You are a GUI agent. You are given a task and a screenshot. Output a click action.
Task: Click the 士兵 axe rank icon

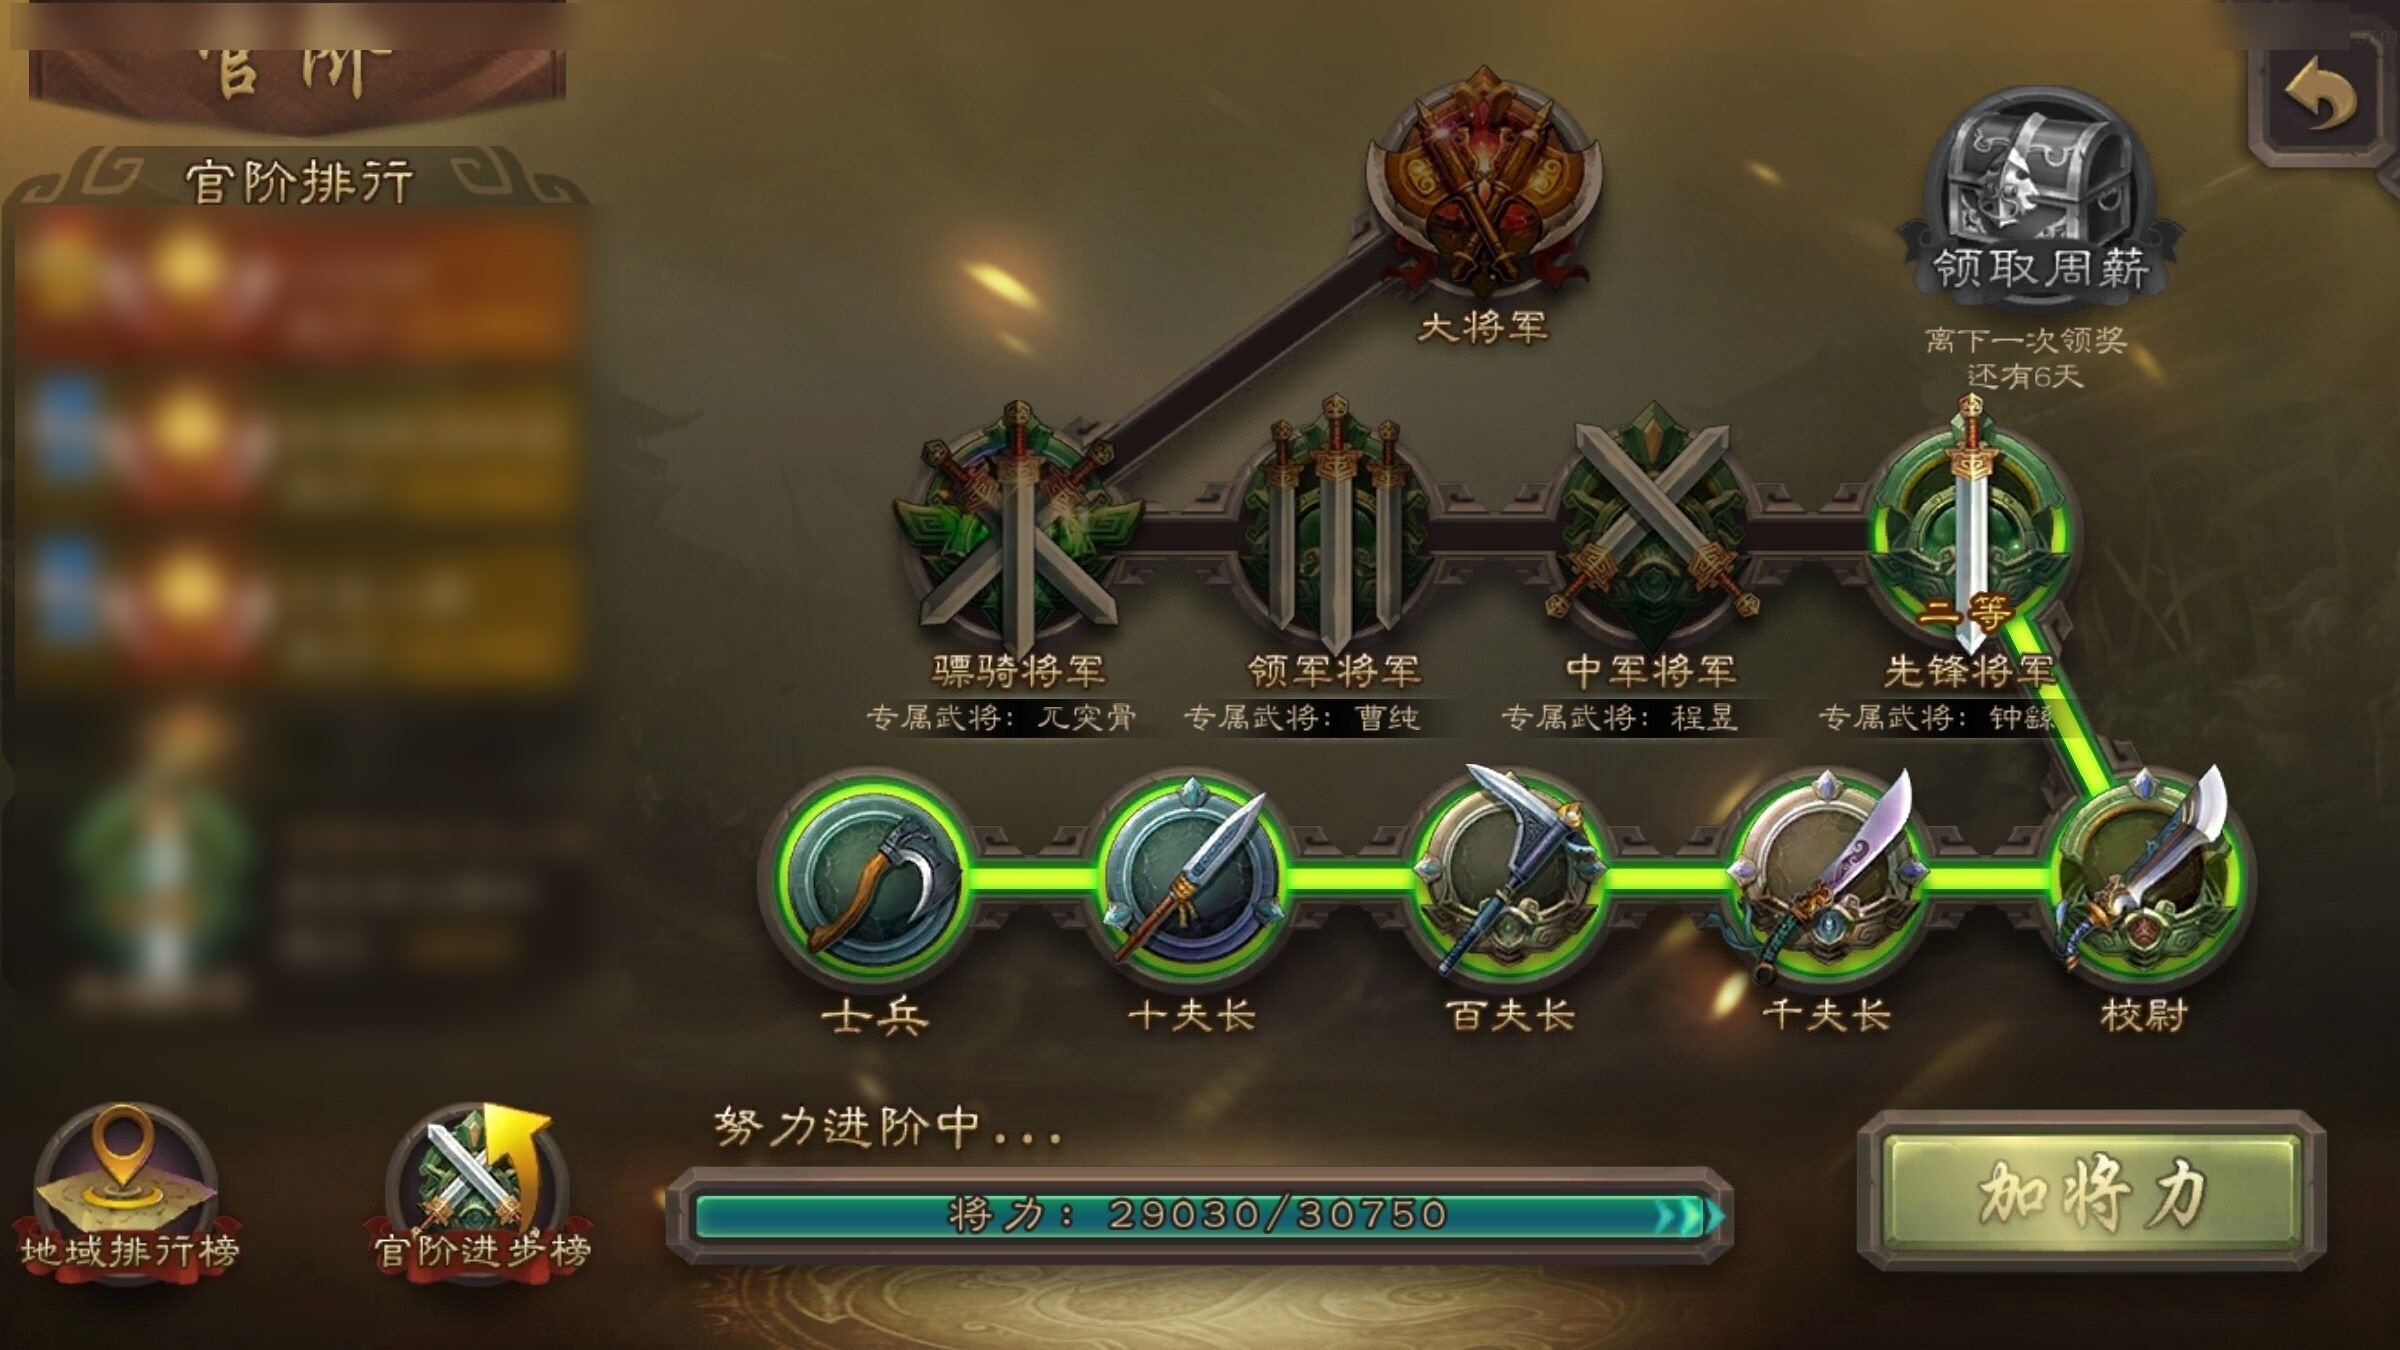tap(873, 878)
